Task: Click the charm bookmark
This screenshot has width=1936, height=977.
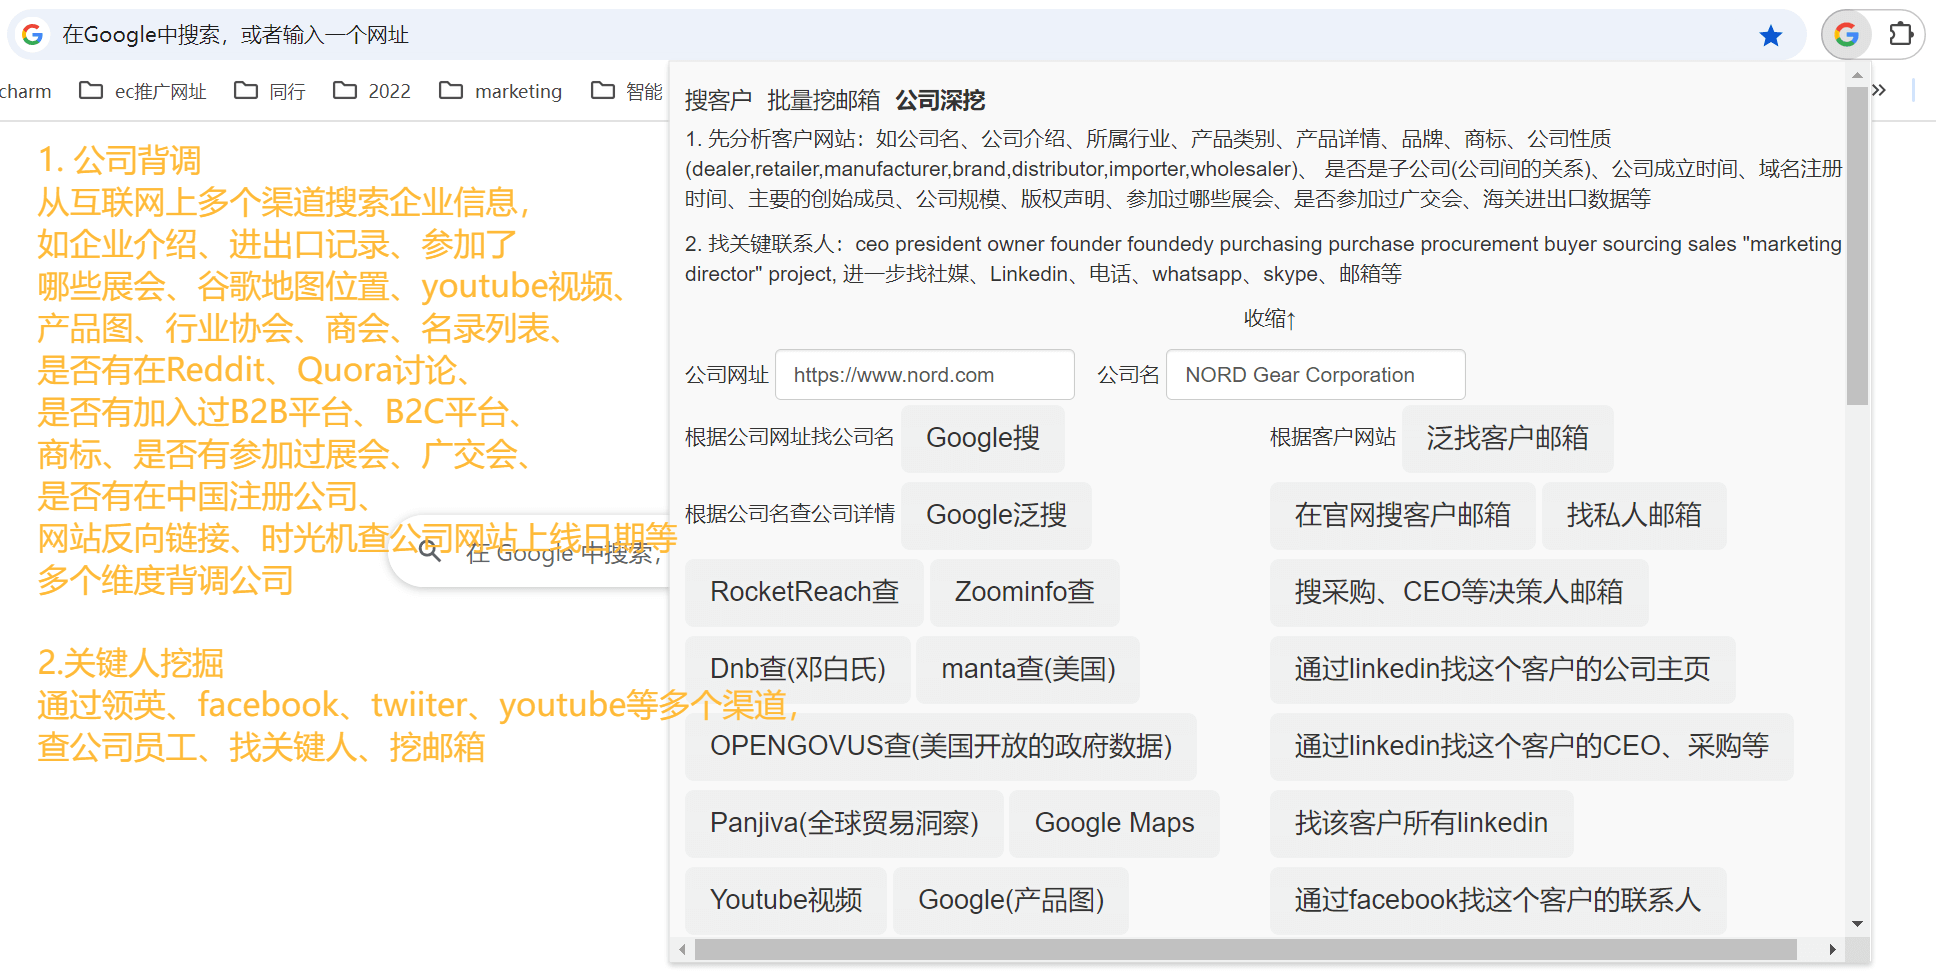Action: point(26,91)
